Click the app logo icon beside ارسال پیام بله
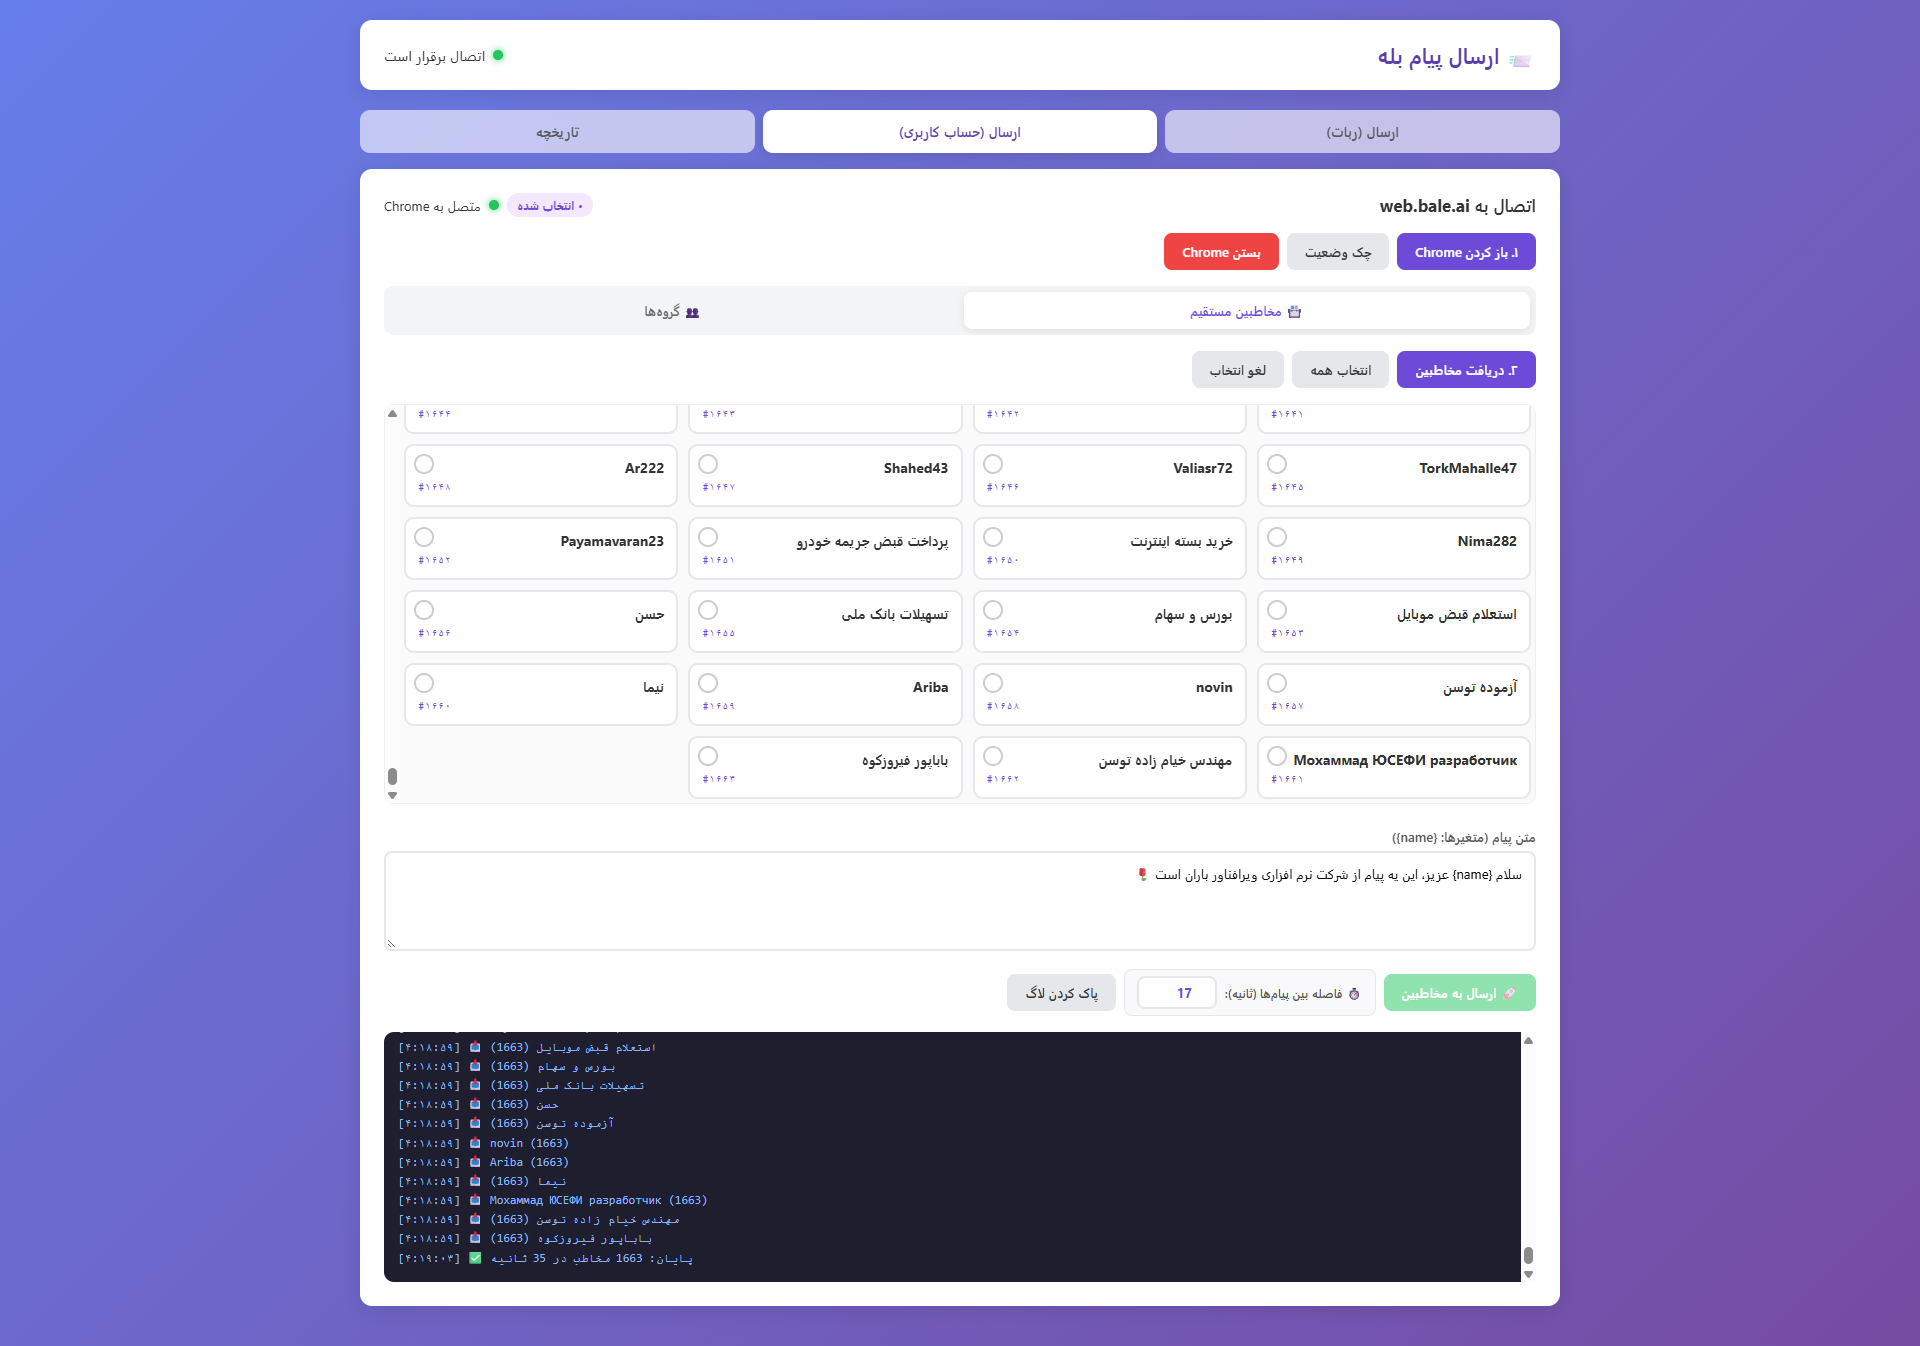1920x1346 pixels. [1520, 60]
